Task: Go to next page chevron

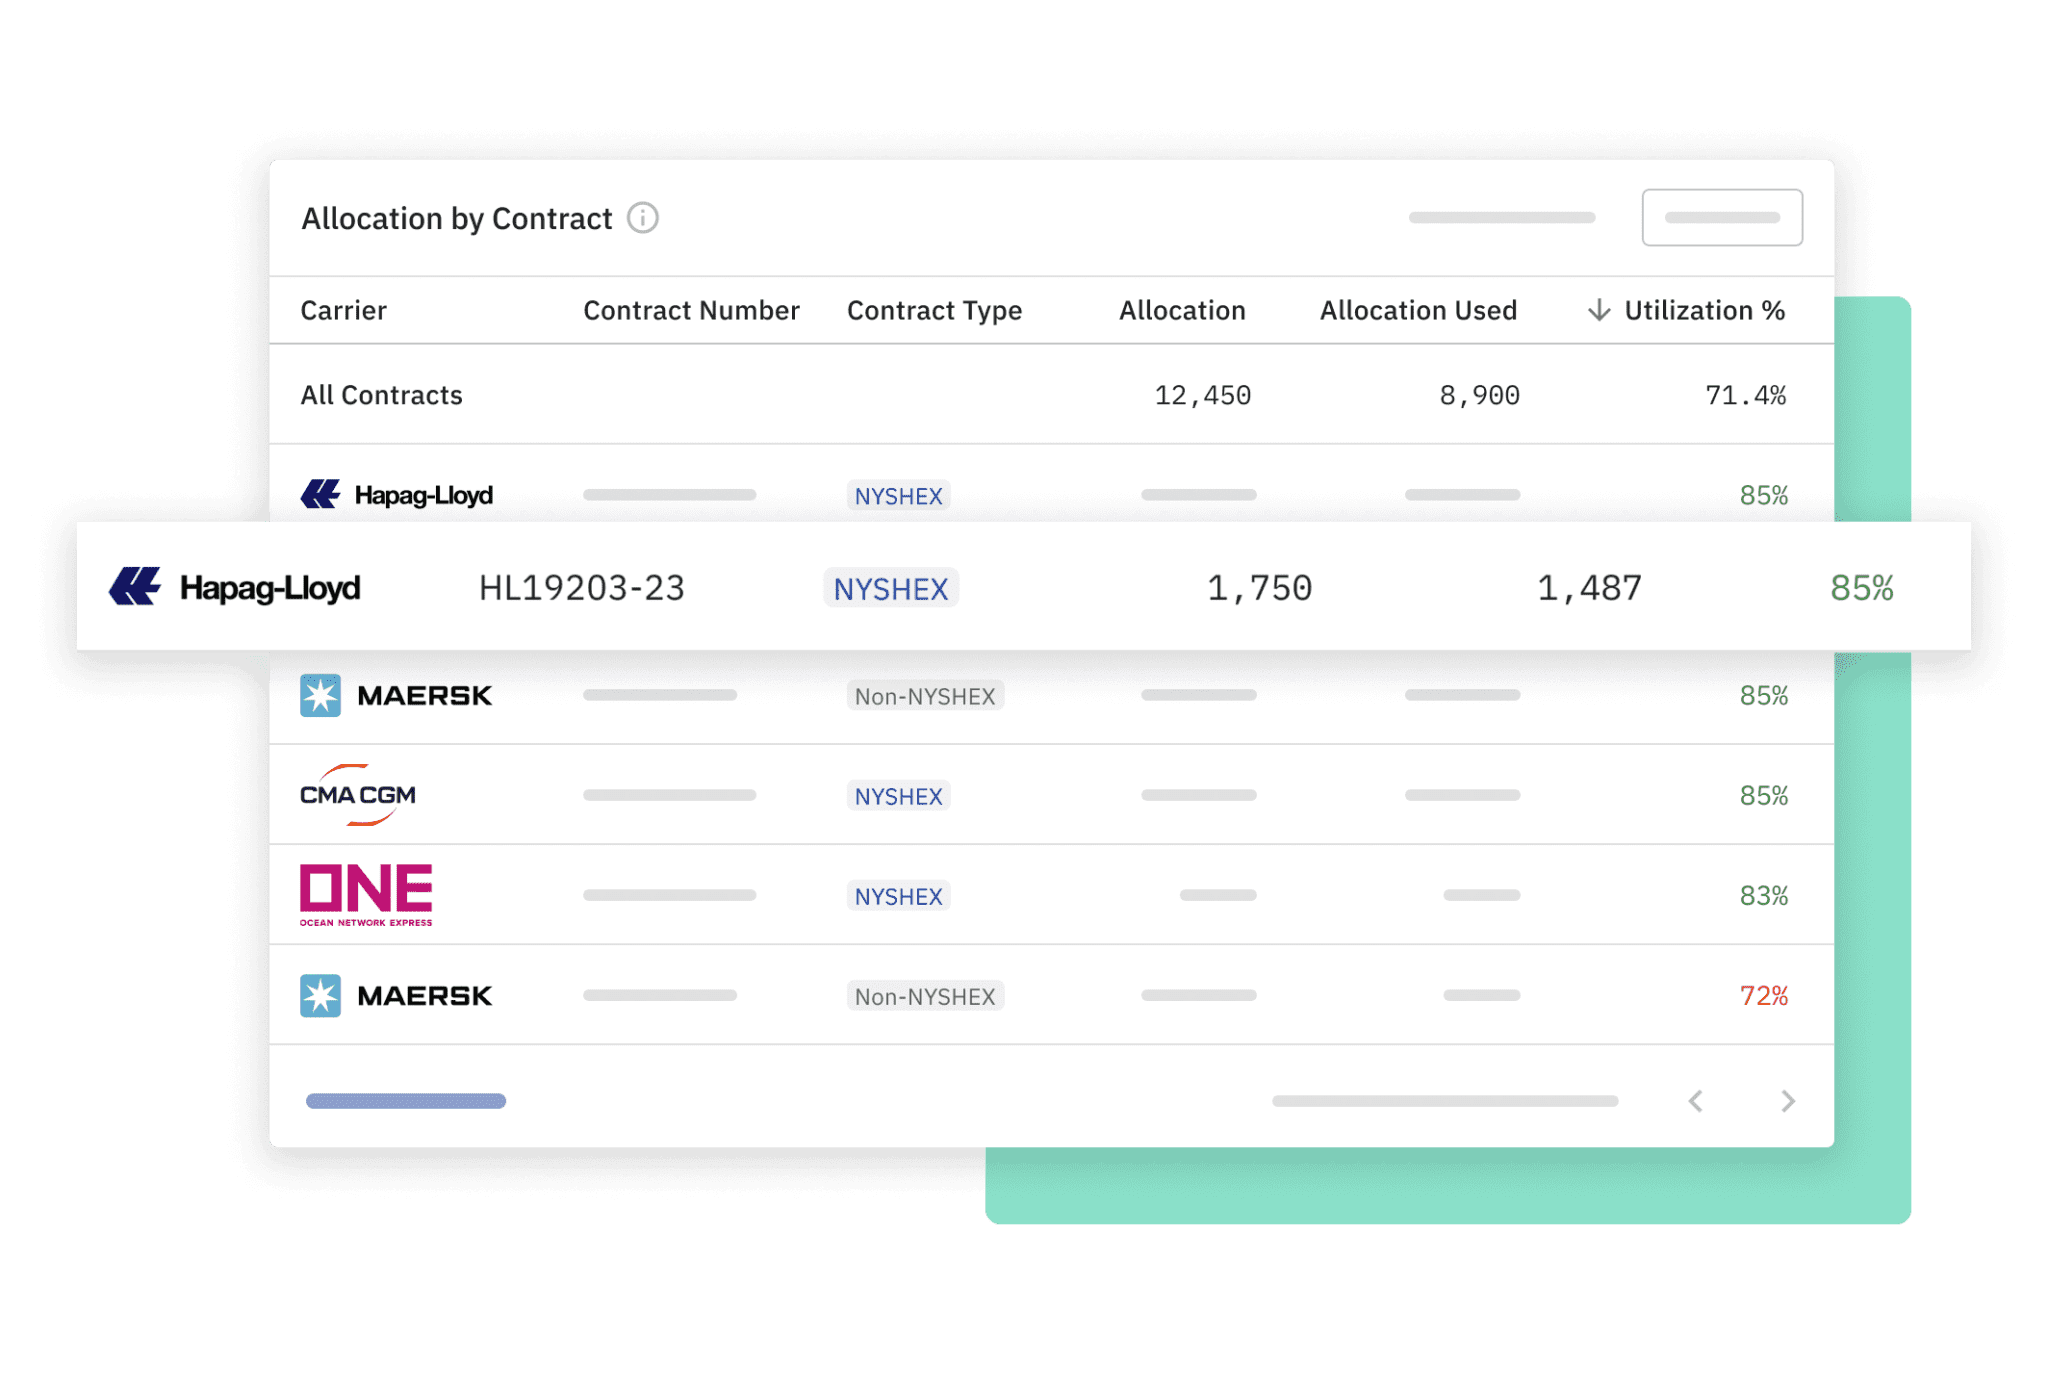Action: point(1788,1101)
